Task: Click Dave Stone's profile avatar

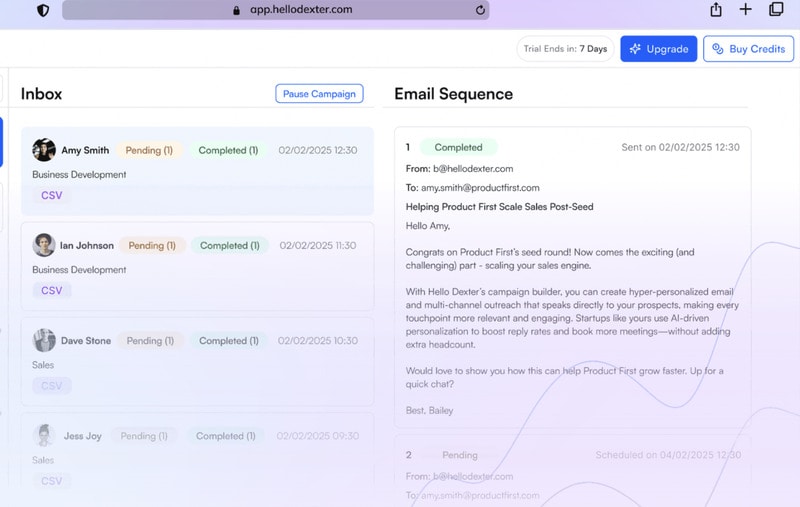Action: tap(44, 340)
